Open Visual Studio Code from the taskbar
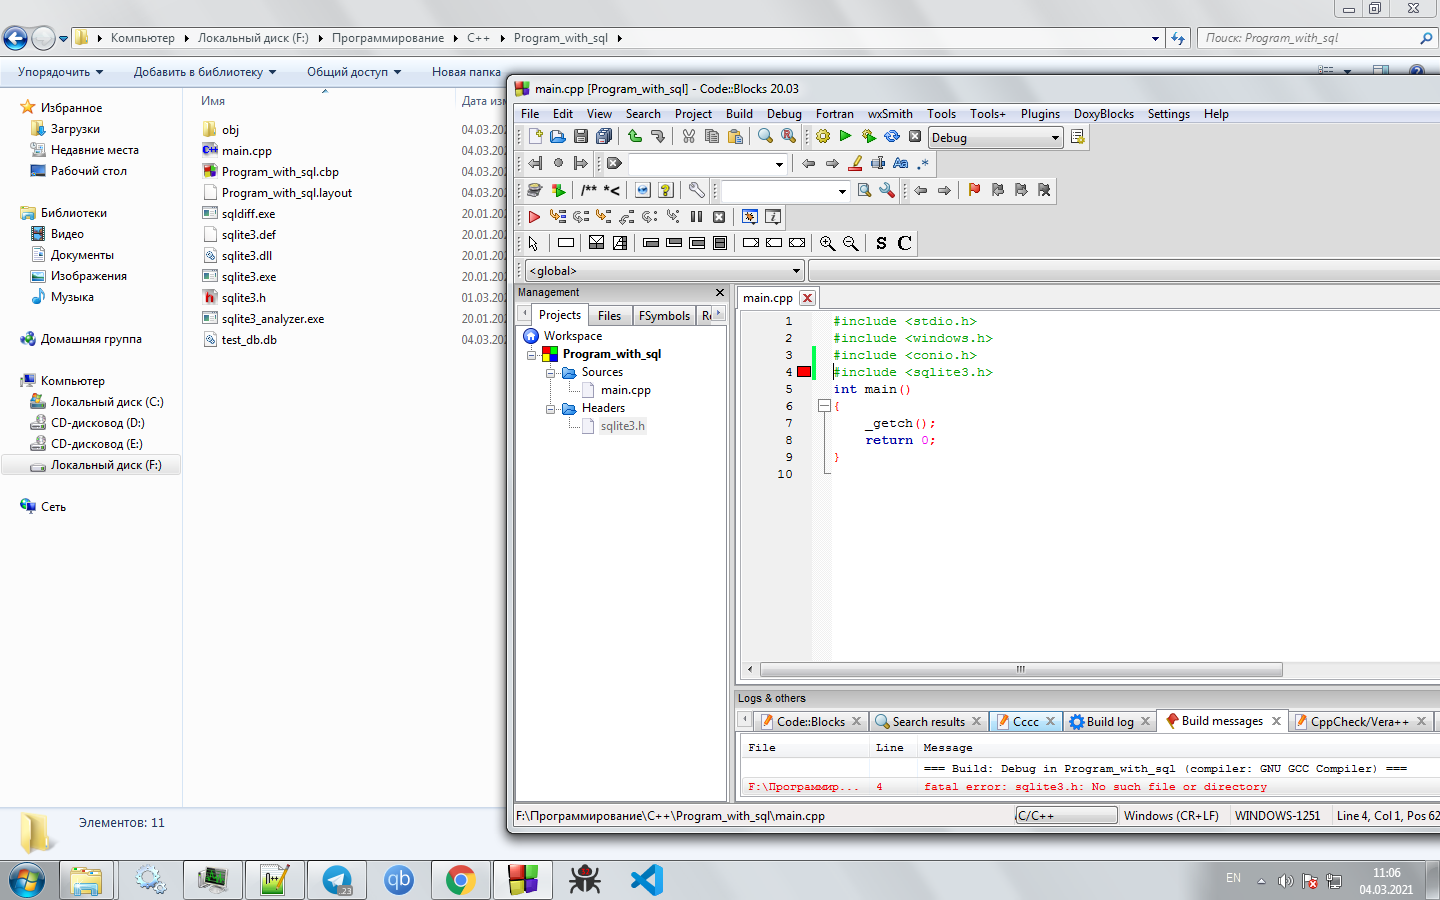 647,880
